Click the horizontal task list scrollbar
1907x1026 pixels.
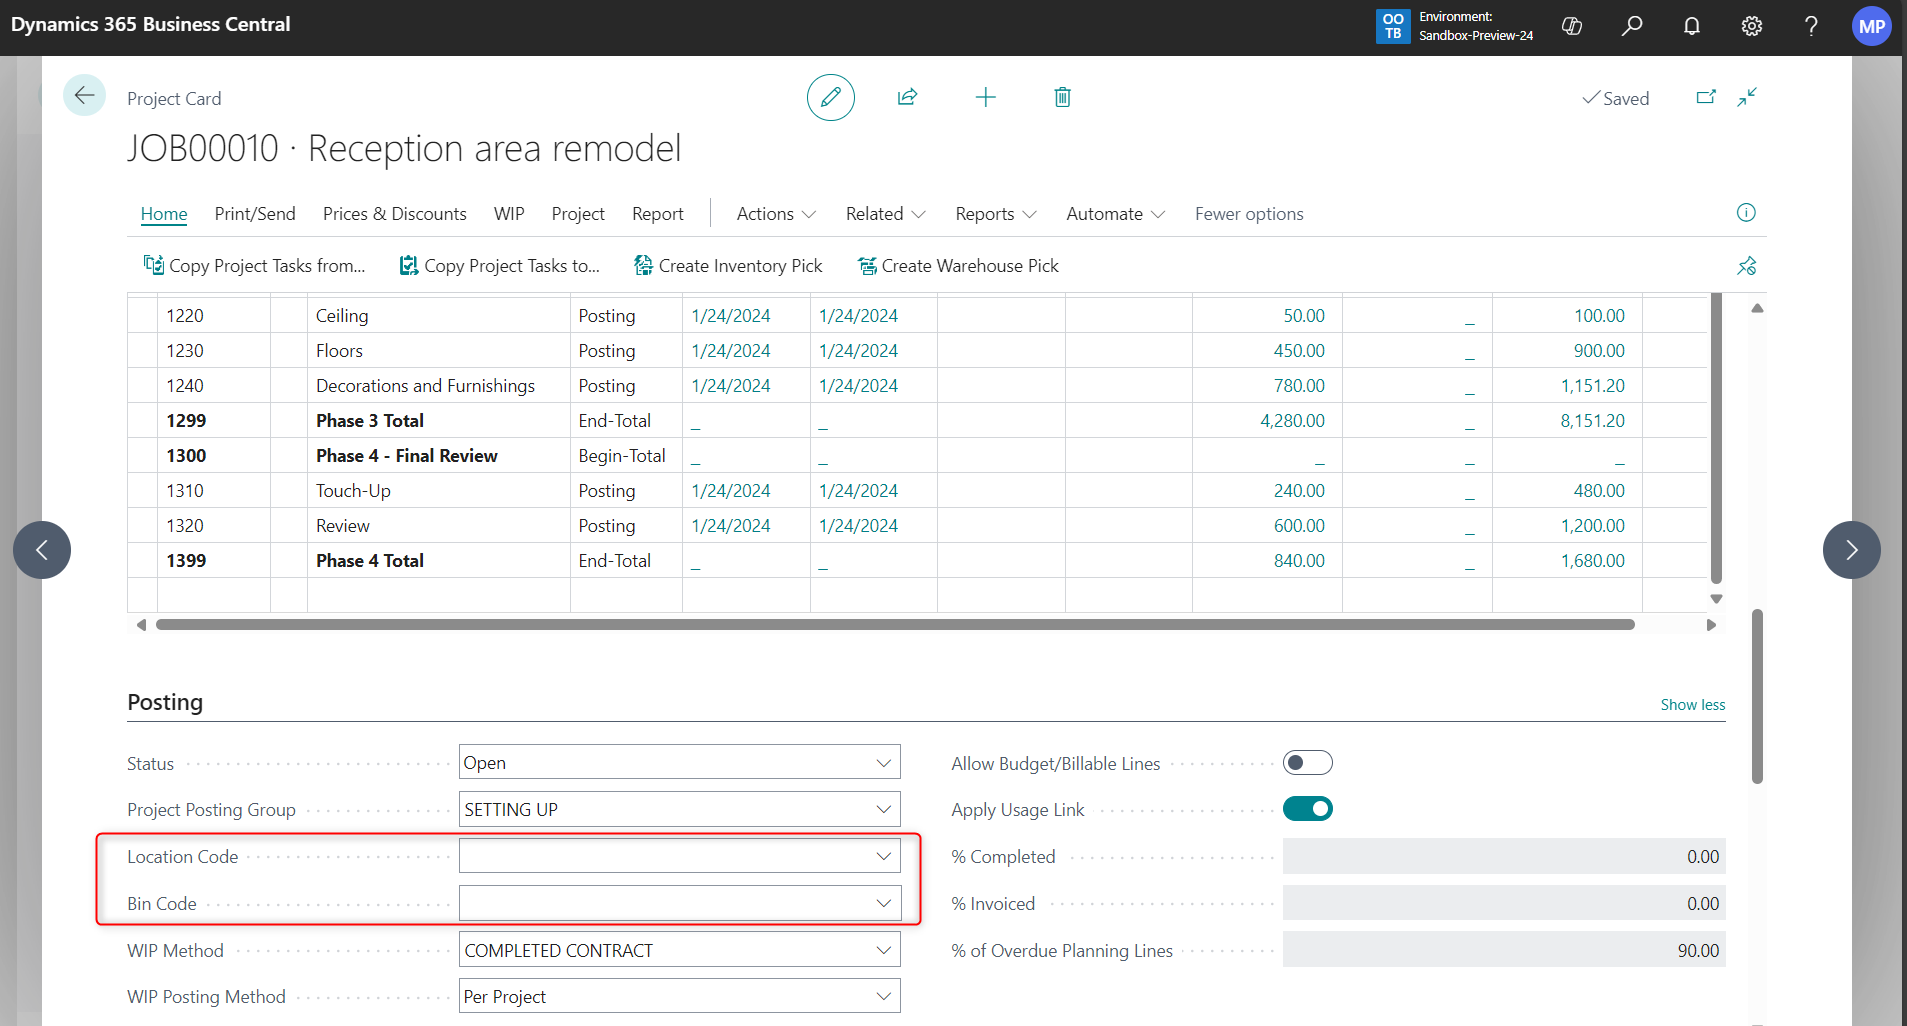pyautogui.click(x=895, y=625)
